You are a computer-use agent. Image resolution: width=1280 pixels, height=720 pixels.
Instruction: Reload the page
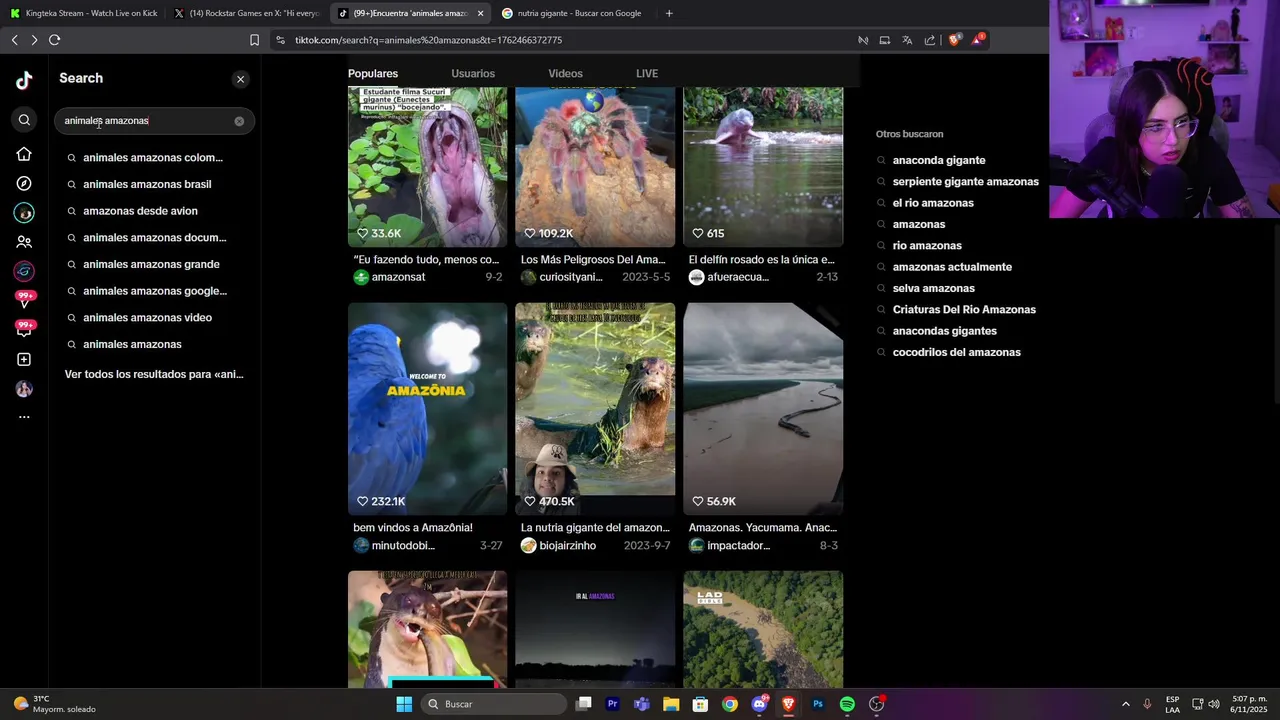55,40
